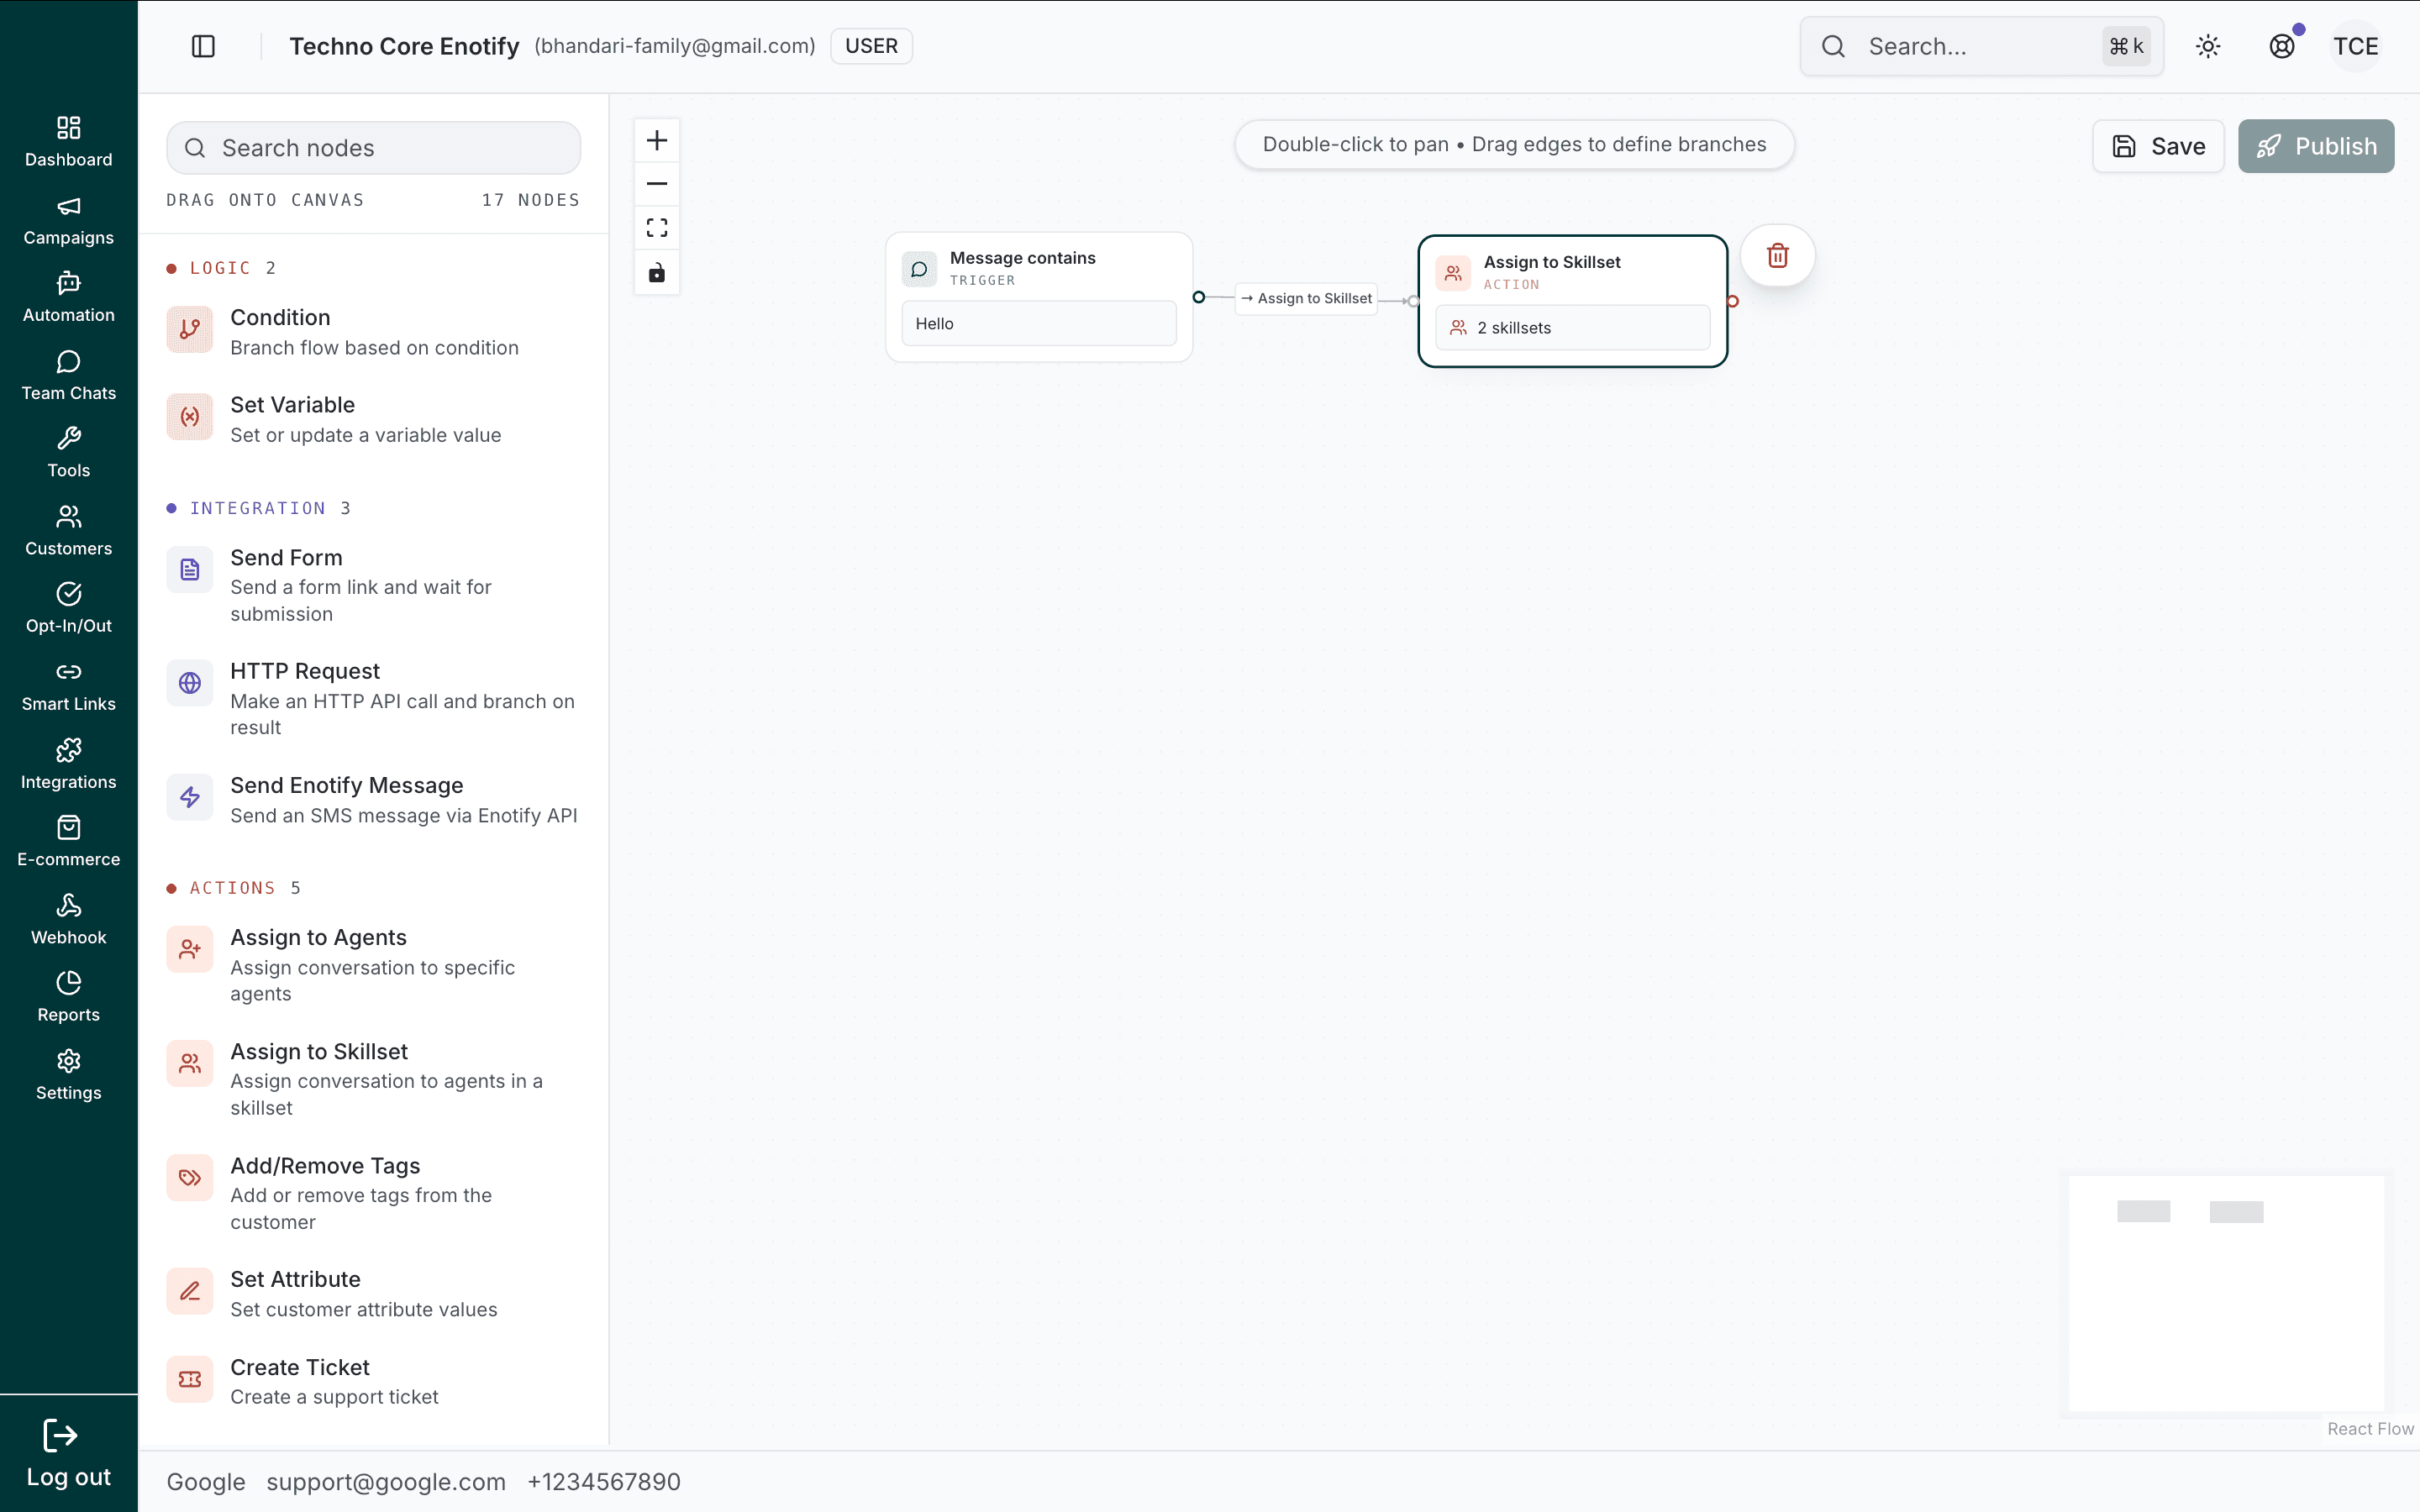
Task: Click the +1234567890 footer text
Action: 604,1481
